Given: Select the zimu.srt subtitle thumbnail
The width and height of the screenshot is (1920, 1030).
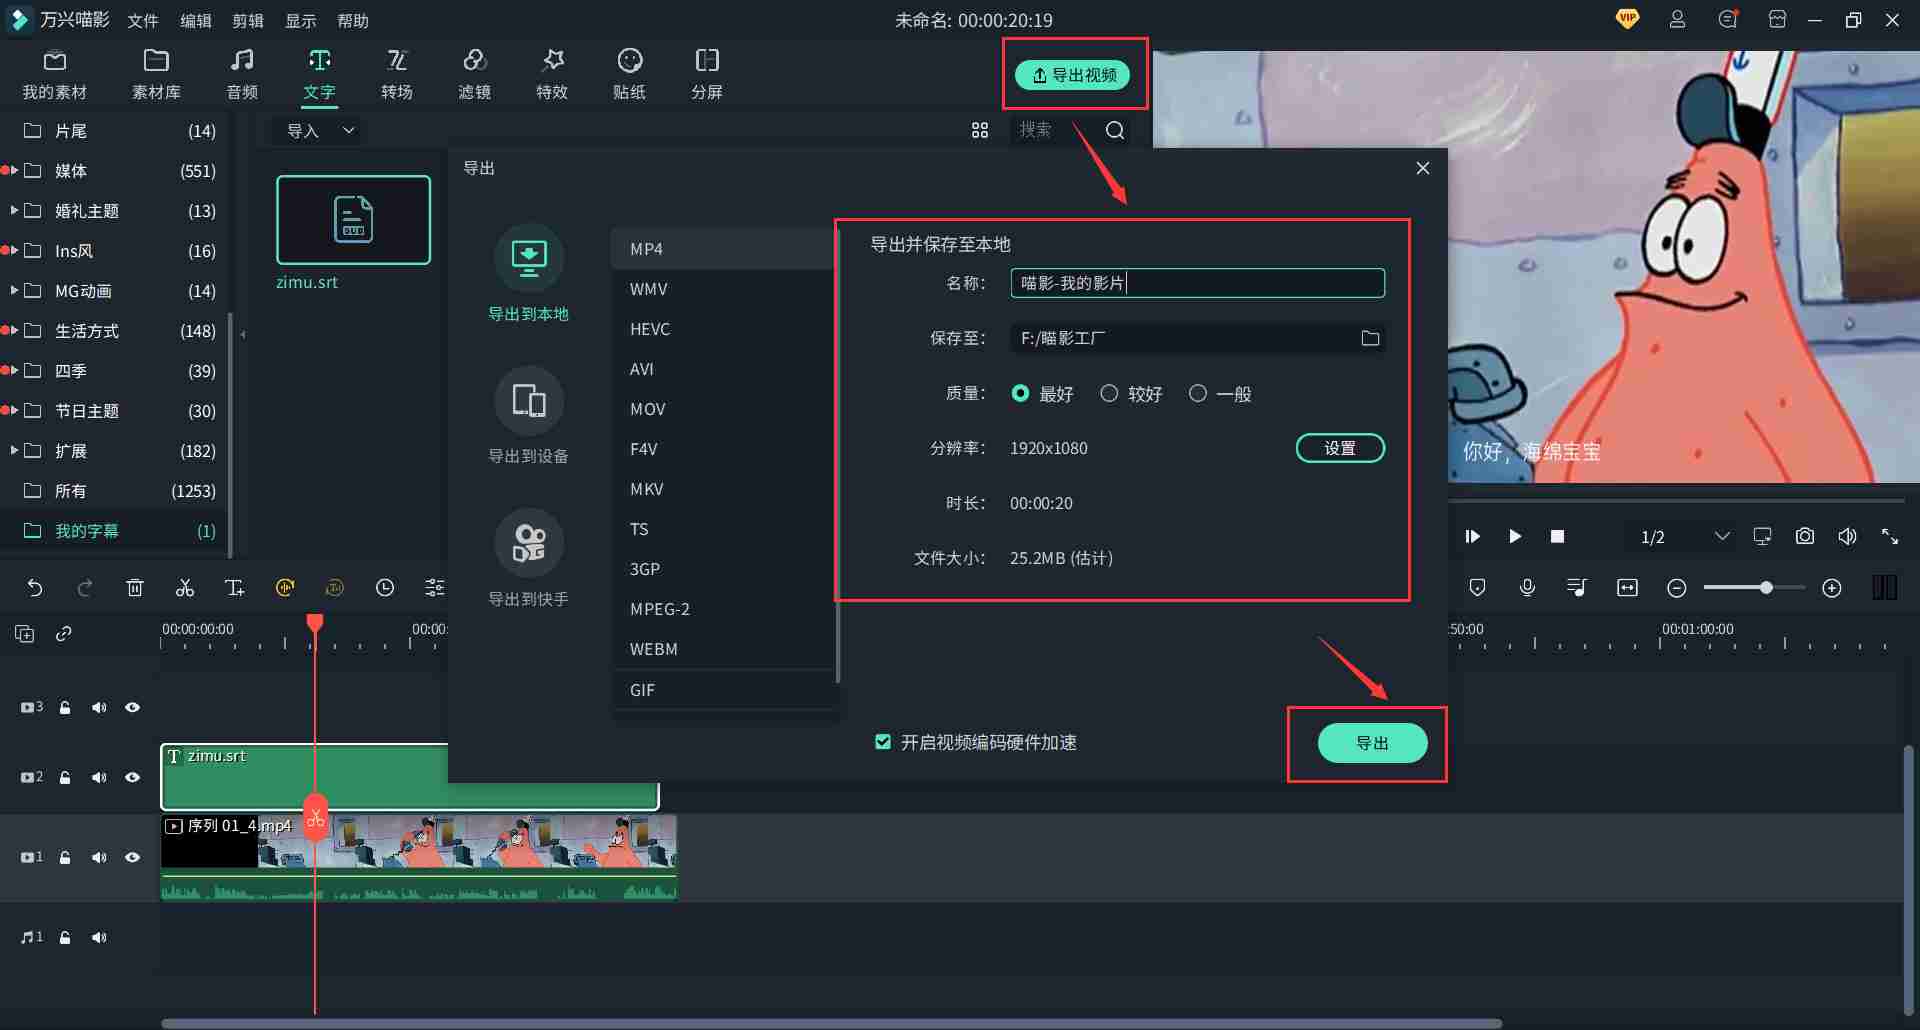Looking at the screenshot, I should pyautogui.click(x=353, y=220).
